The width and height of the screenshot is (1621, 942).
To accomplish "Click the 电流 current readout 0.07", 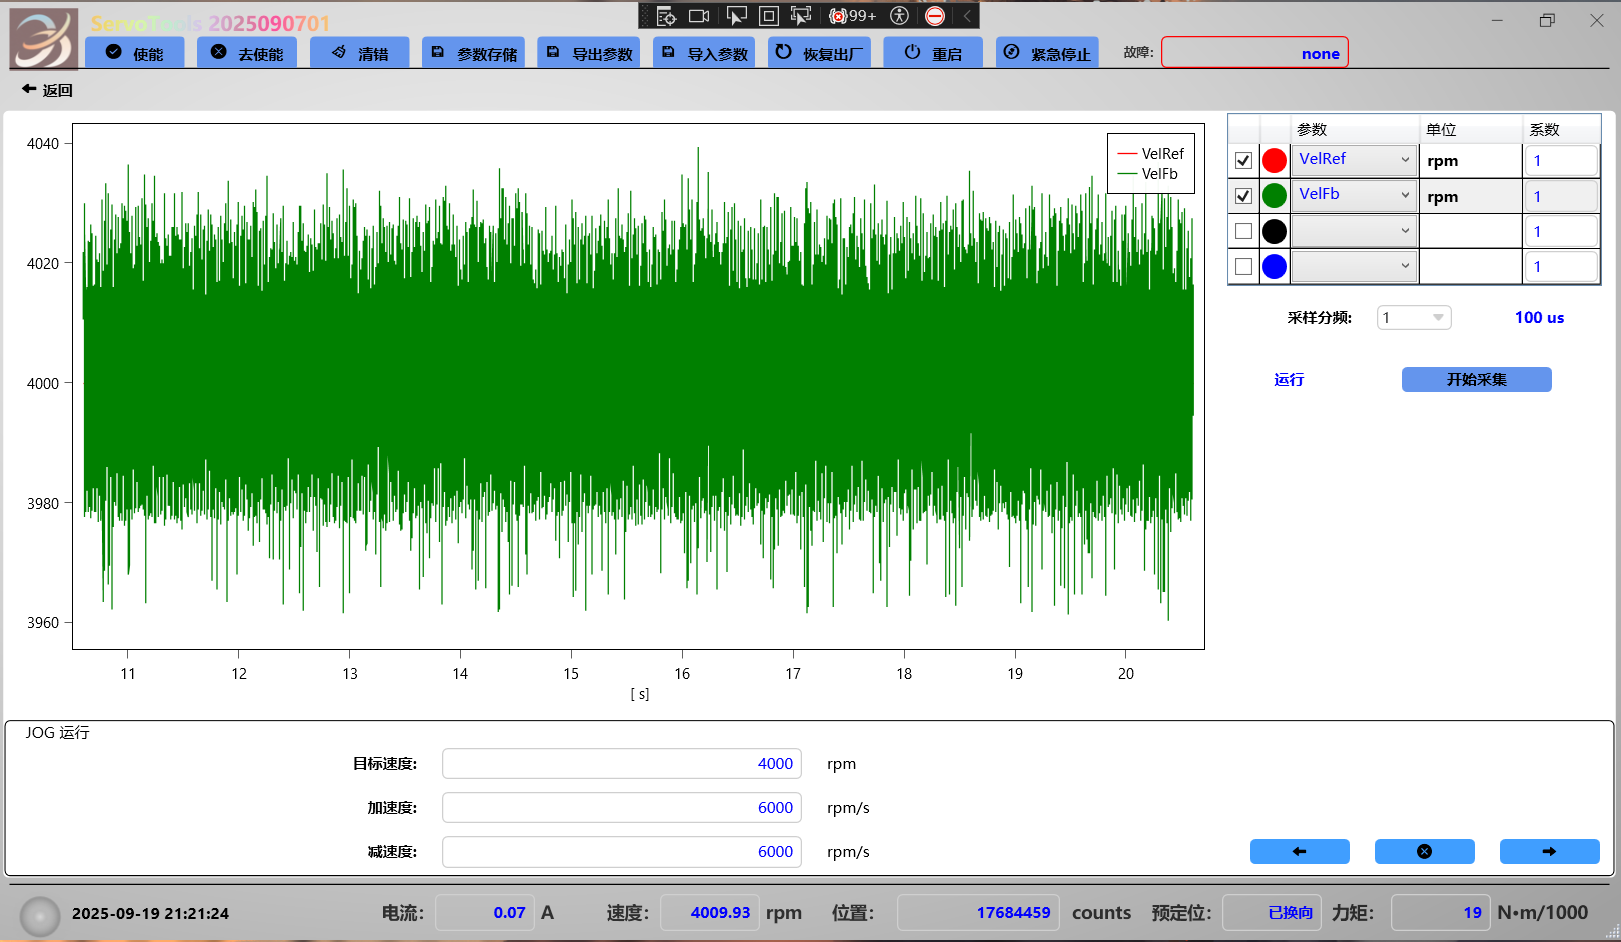I will [x=484, y=913].
